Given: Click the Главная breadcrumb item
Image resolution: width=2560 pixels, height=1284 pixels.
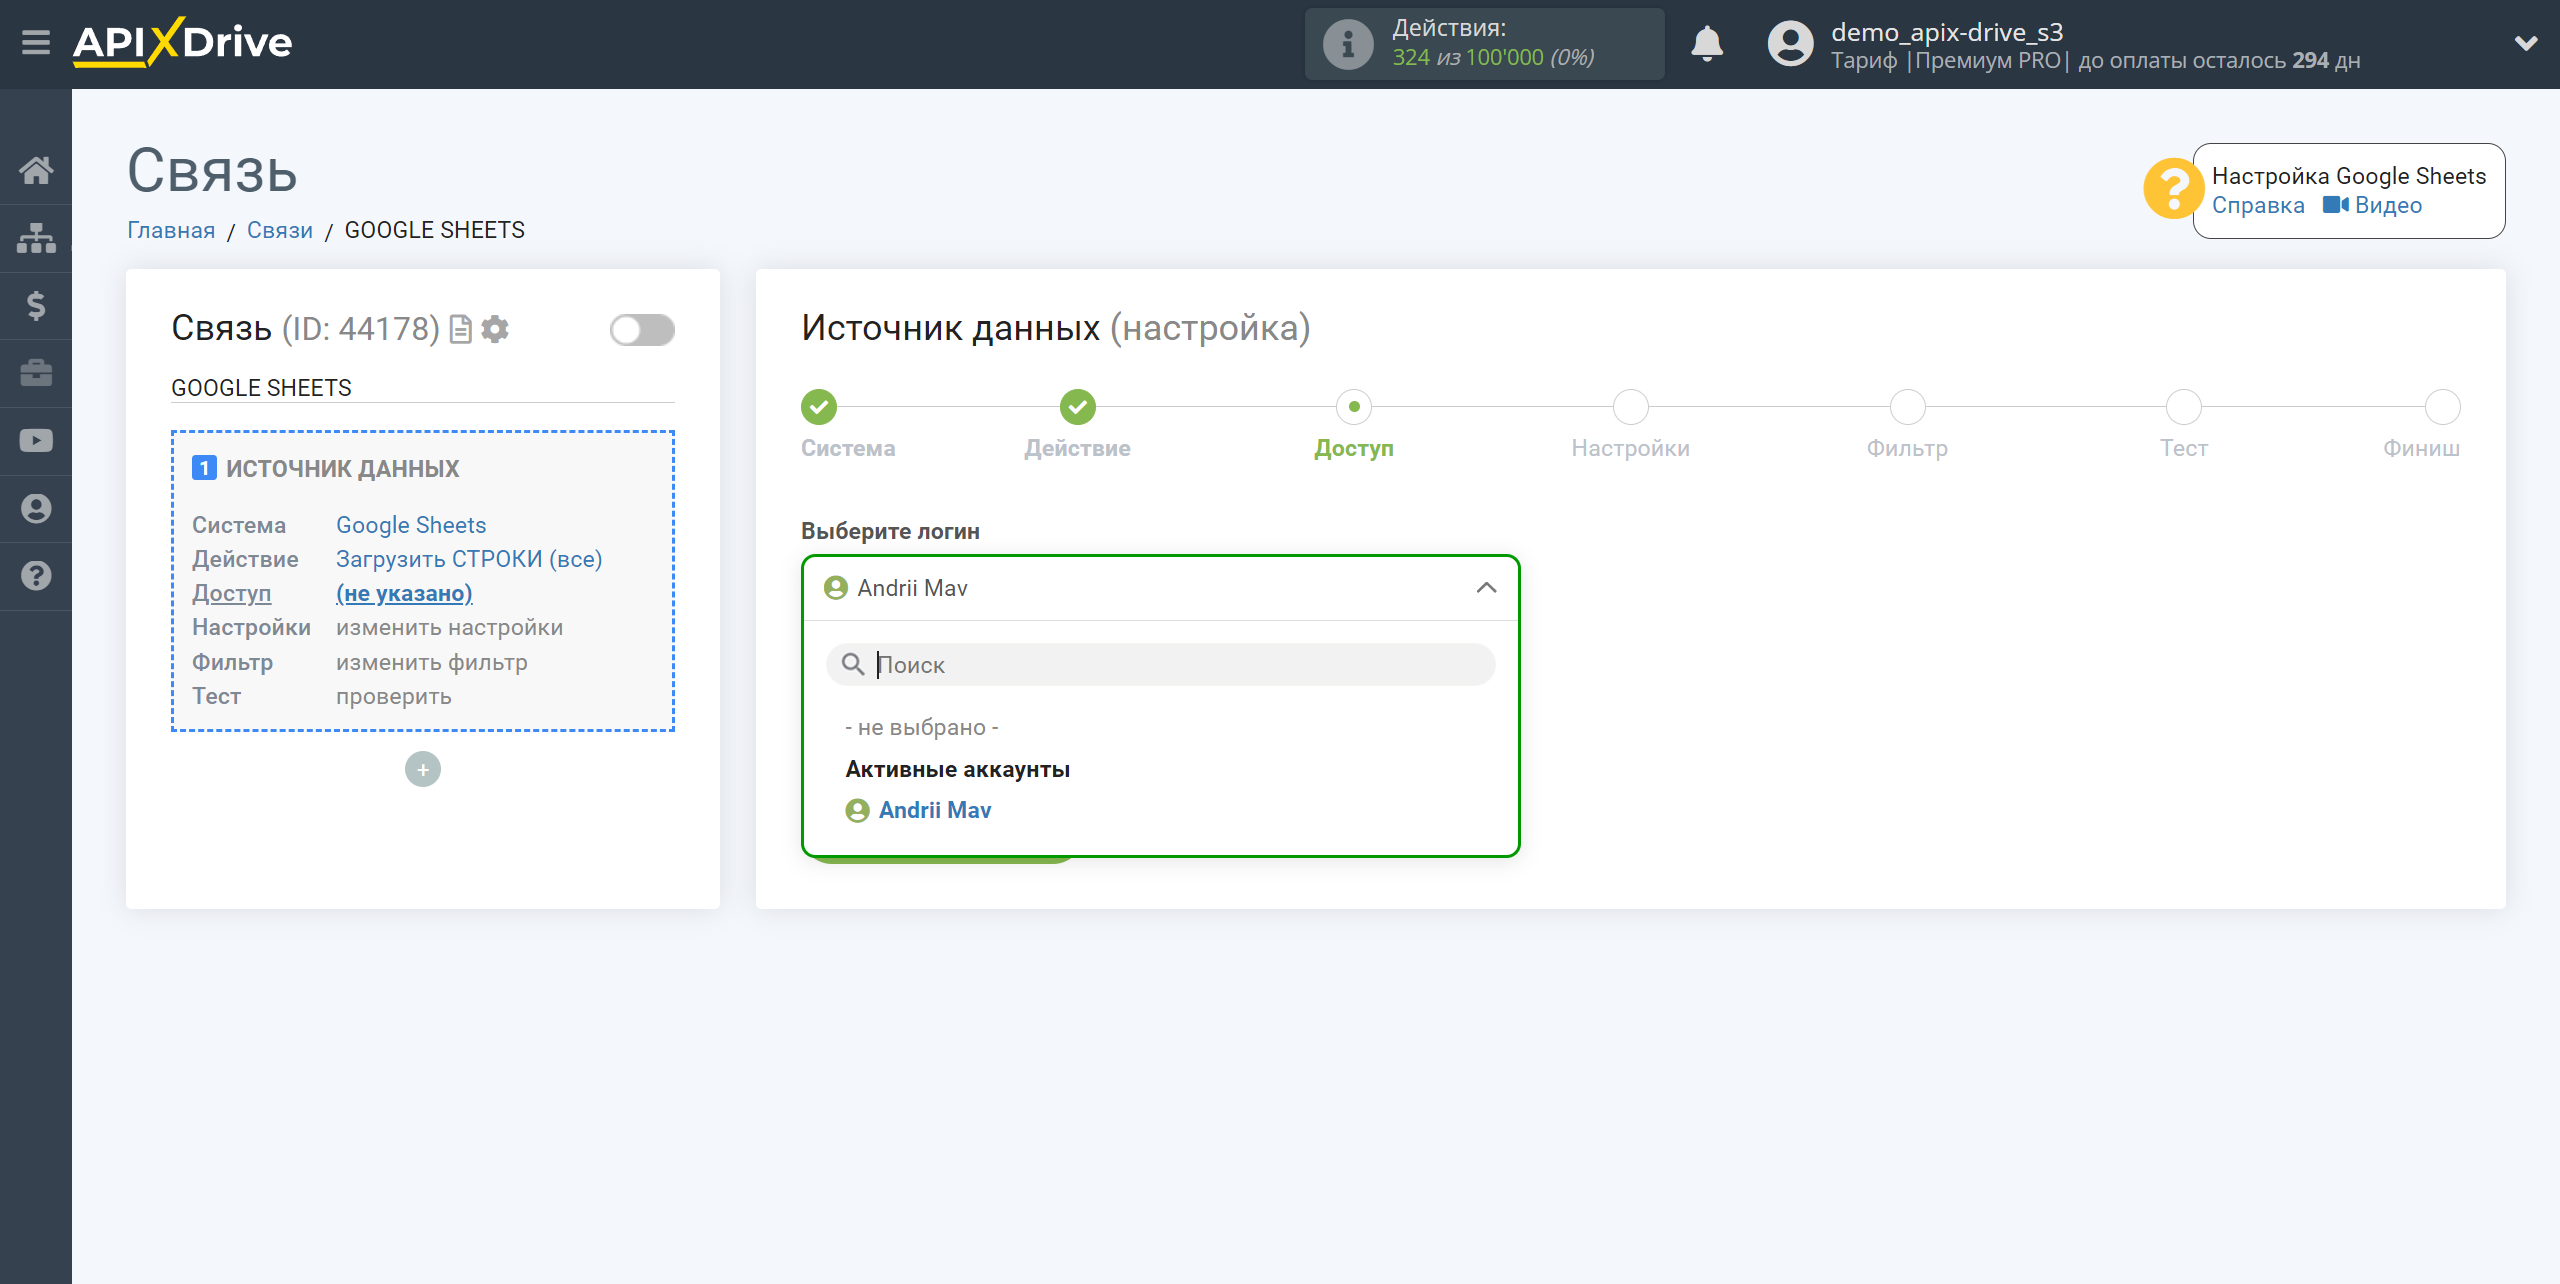Looking at the screenshot, I should coord(170,229).
